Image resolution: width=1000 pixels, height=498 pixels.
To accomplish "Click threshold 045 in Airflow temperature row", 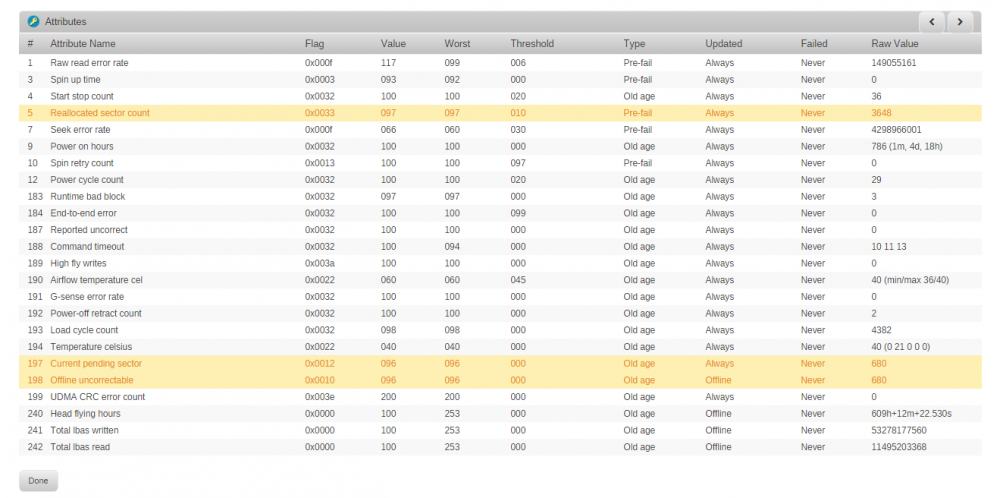I will (x=518, y=280).
